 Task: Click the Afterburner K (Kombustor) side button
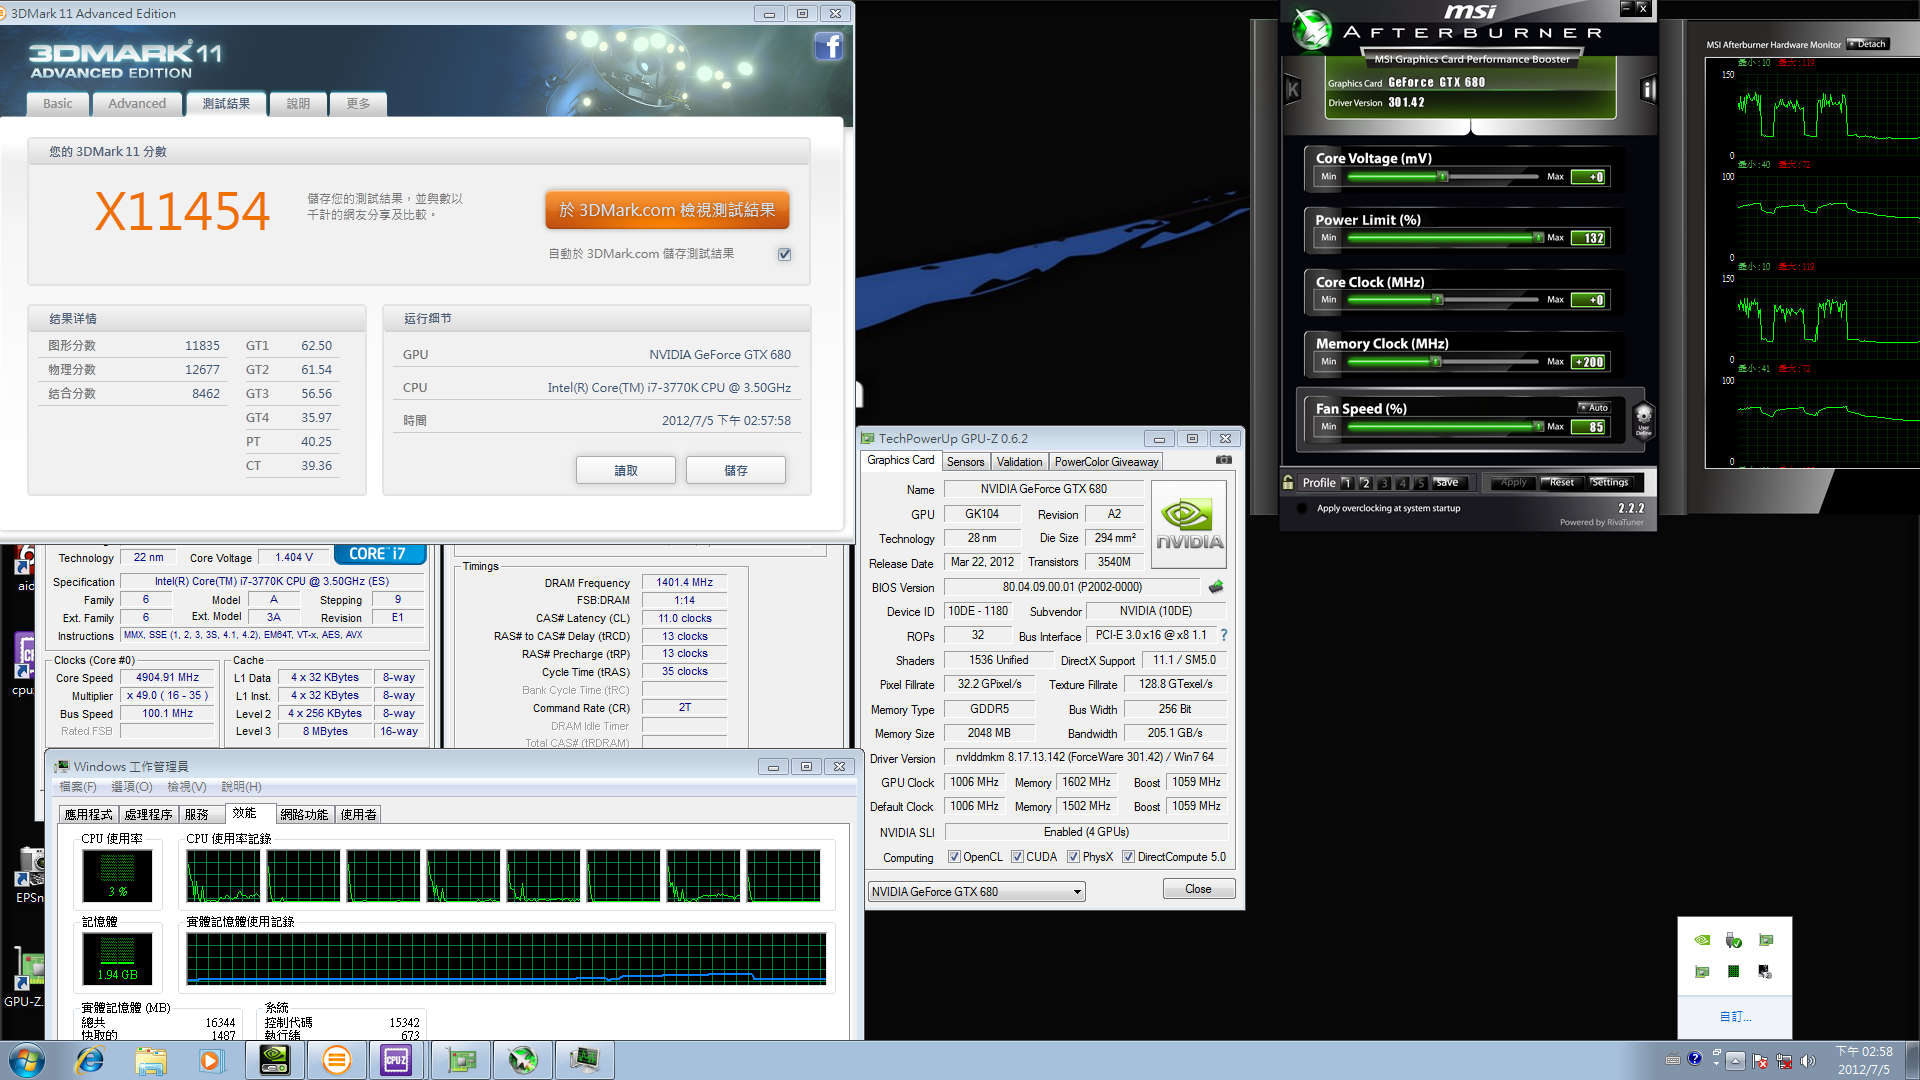coord(1293,90)
